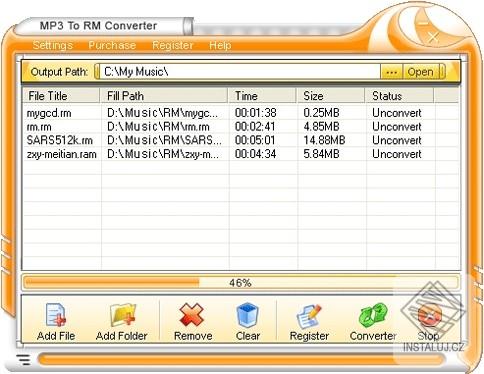Click the browse '...' output path button
Screen dimensions: 484x374
point(391,72)
